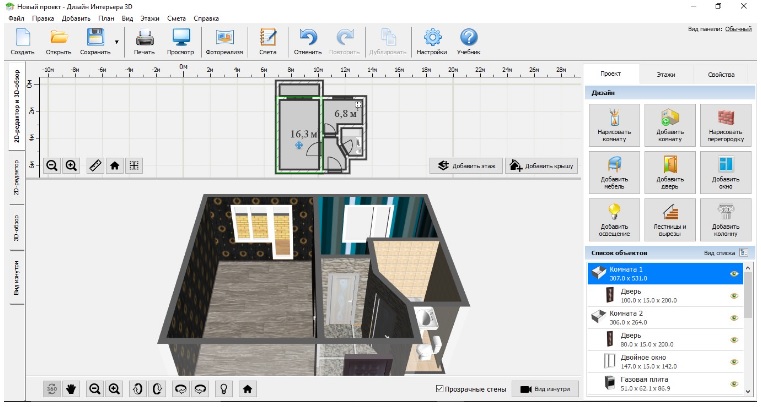Select the Stairs and cutouts (Лестницы и вырезы) tool
Screen dimensions: 761x407
pos(670,216)
